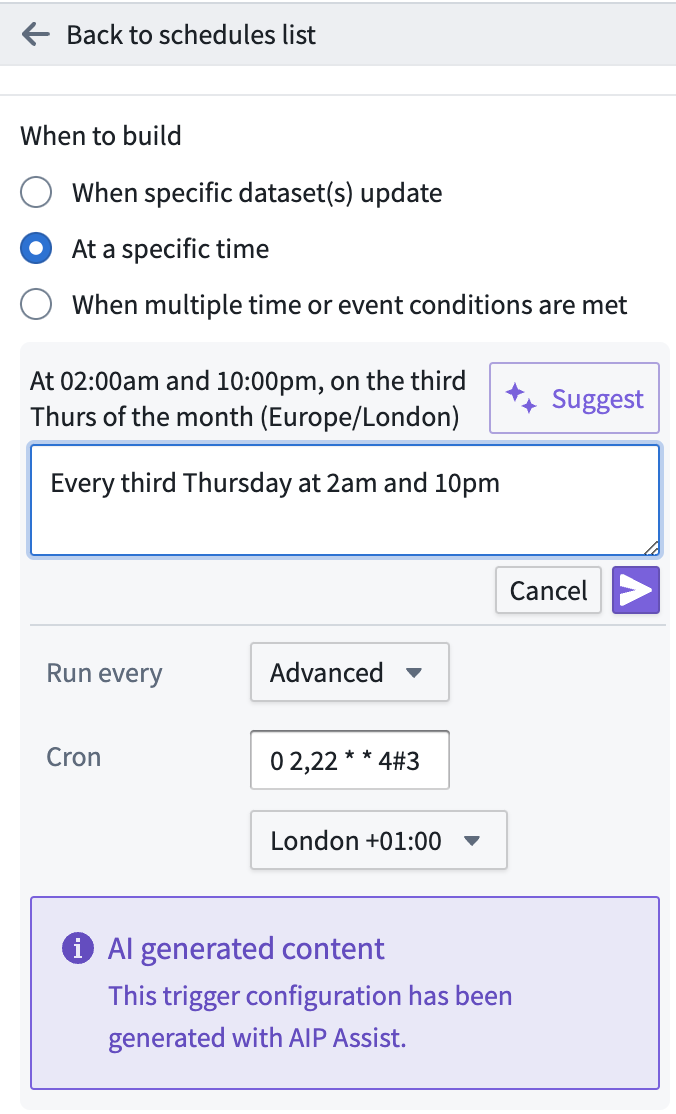Click the back arrow icon

[x=36, y=34]
